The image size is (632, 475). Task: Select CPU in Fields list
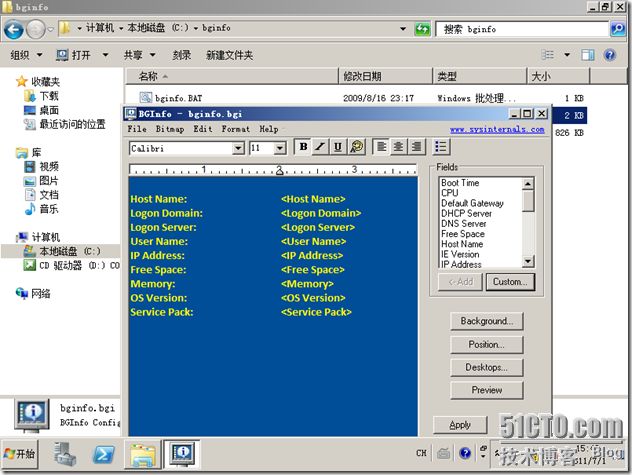click(x=449, y=193)
